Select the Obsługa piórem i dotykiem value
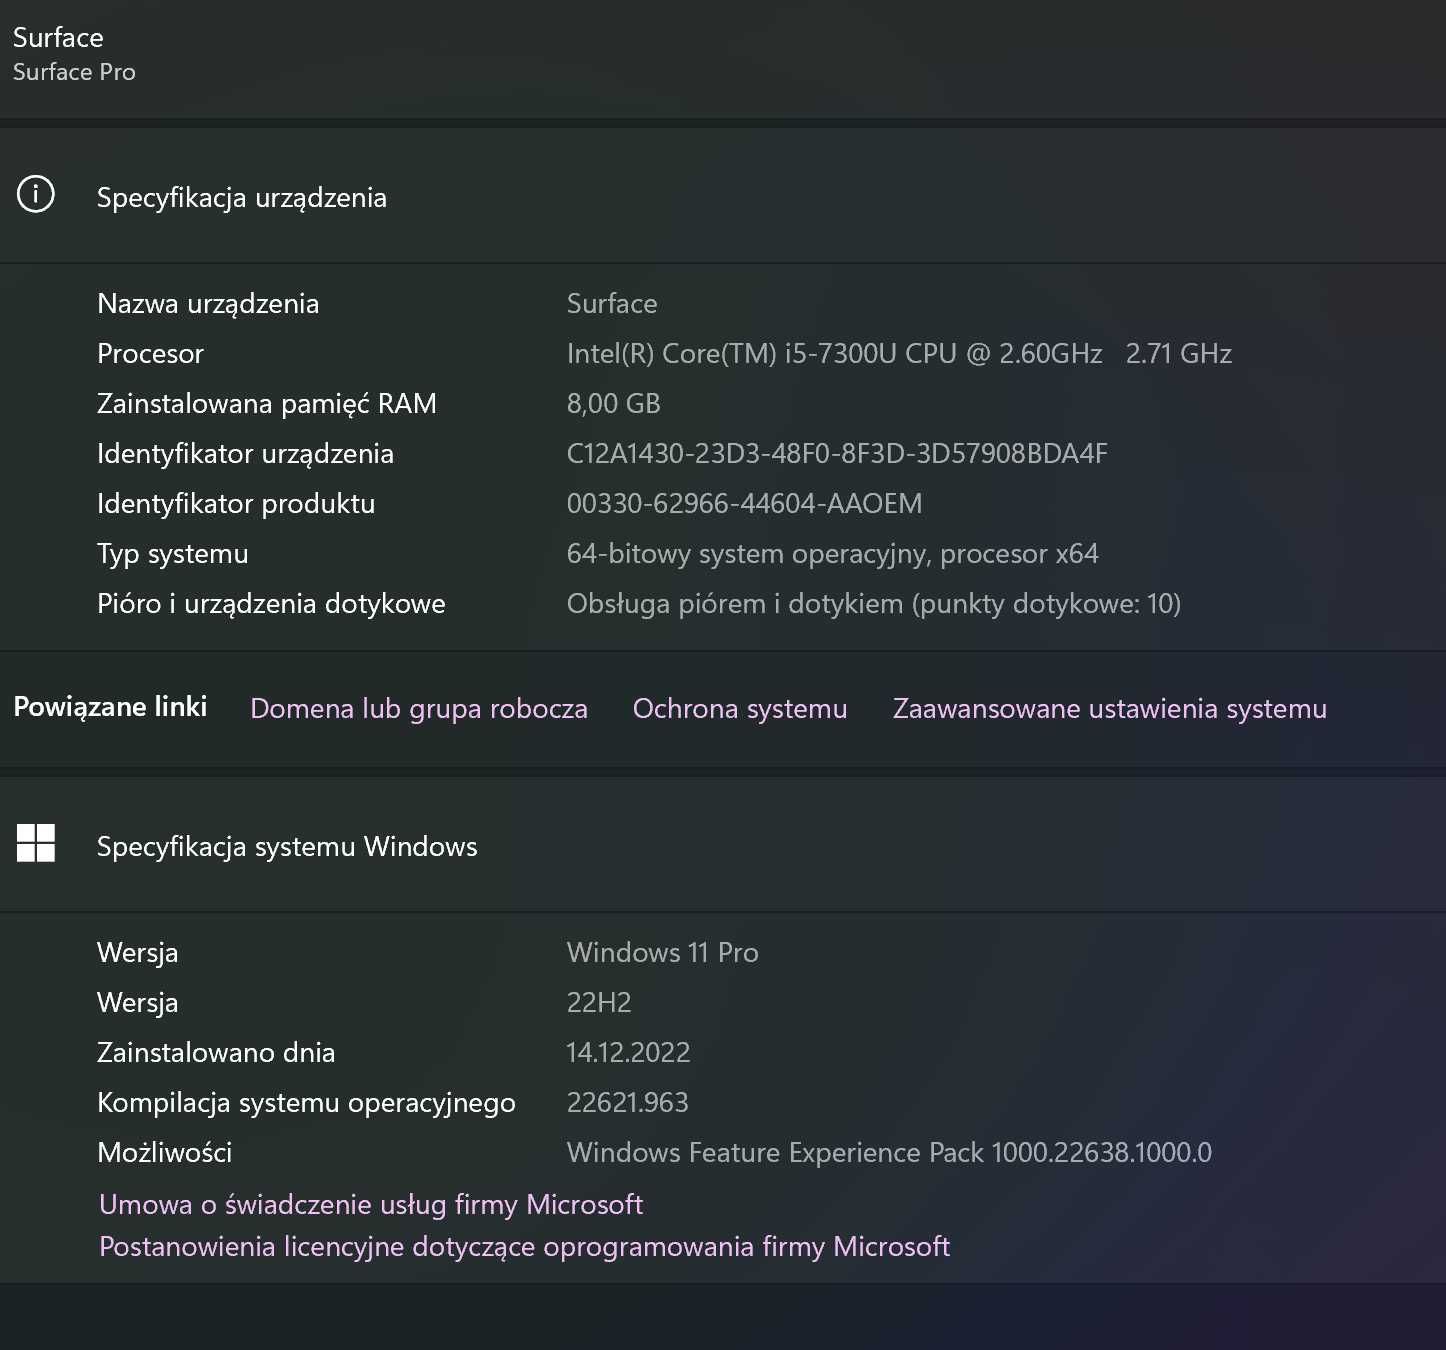 (874, 603)
